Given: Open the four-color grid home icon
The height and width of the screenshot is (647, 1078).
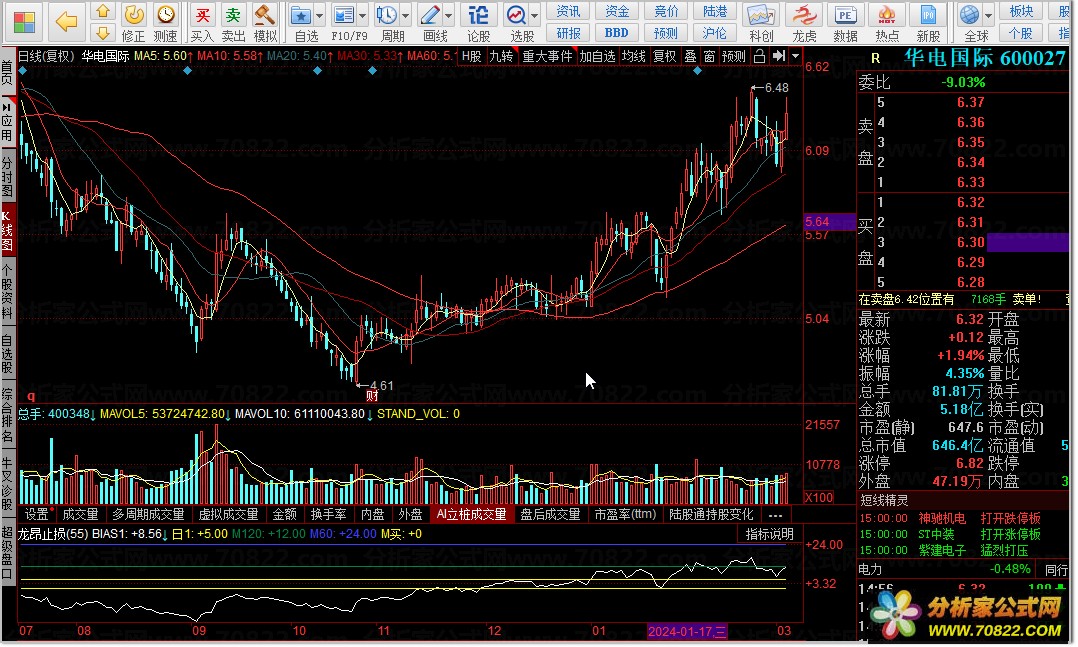Looking at the screenshot, I should point(24,23).
